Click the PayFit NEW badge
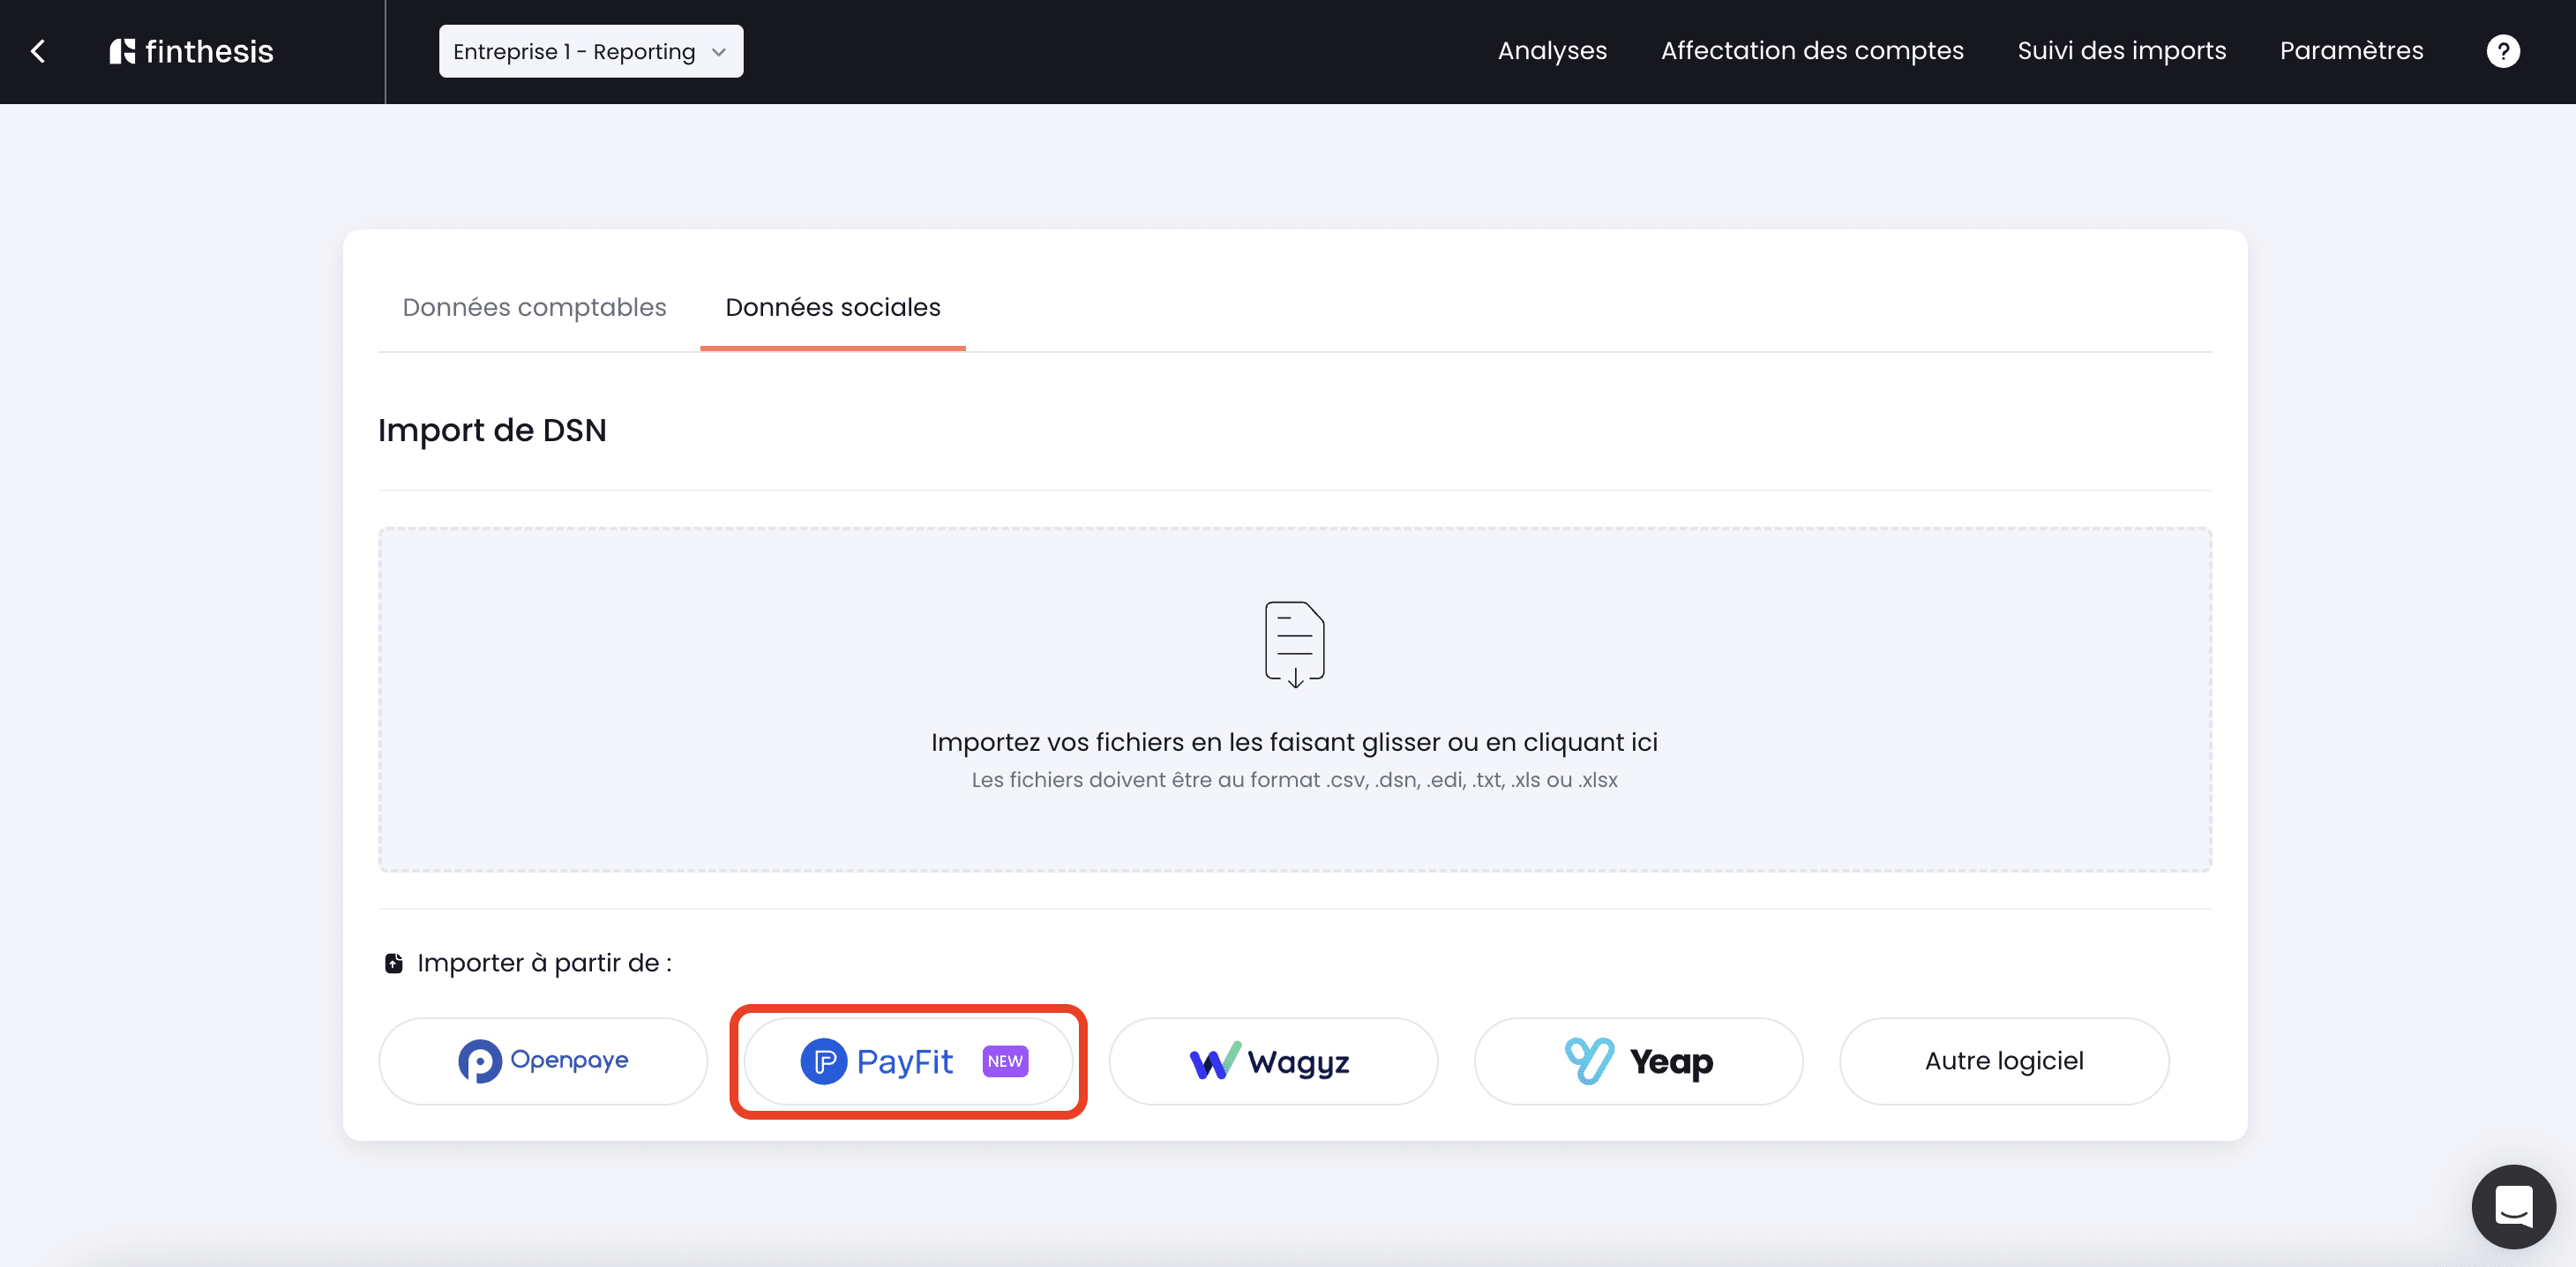 pyautogui.click(x=1005, y=1061)
